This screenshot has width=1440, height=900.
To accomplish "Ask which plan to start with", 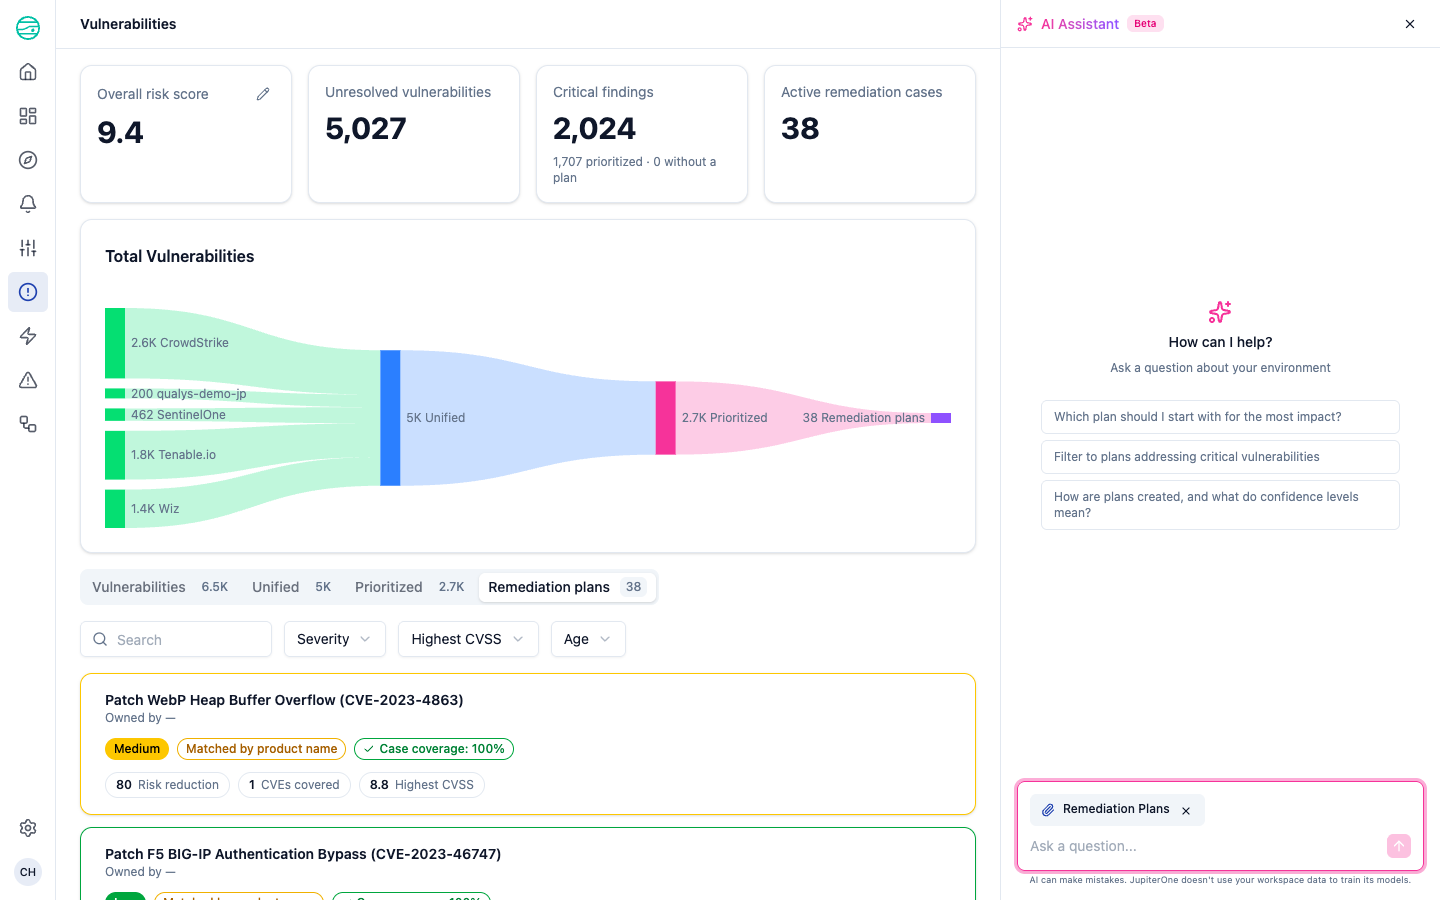I will pos(1220,417).
